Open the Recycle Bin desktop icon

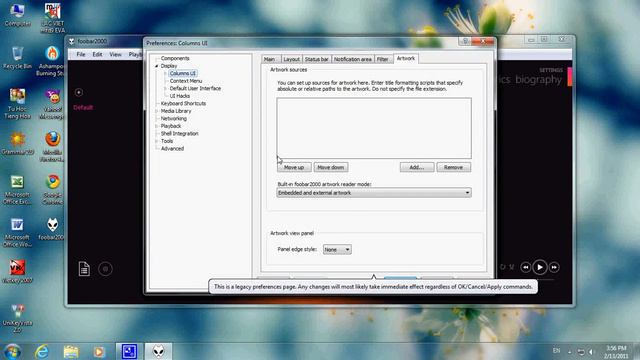[17, 58]
